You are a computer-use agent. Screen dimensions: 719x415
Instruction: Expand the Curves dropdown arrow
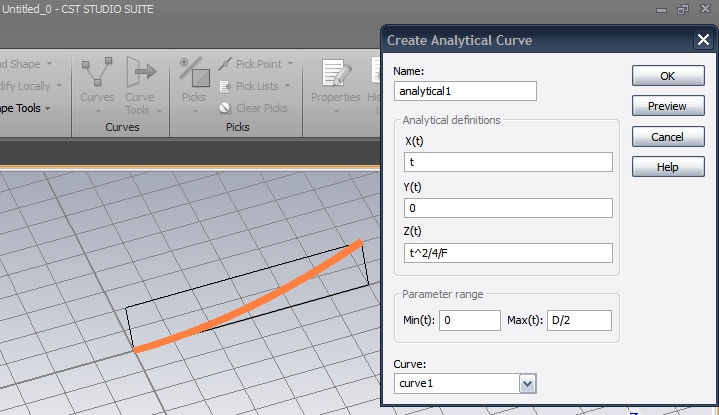click(x=98, y=111)
